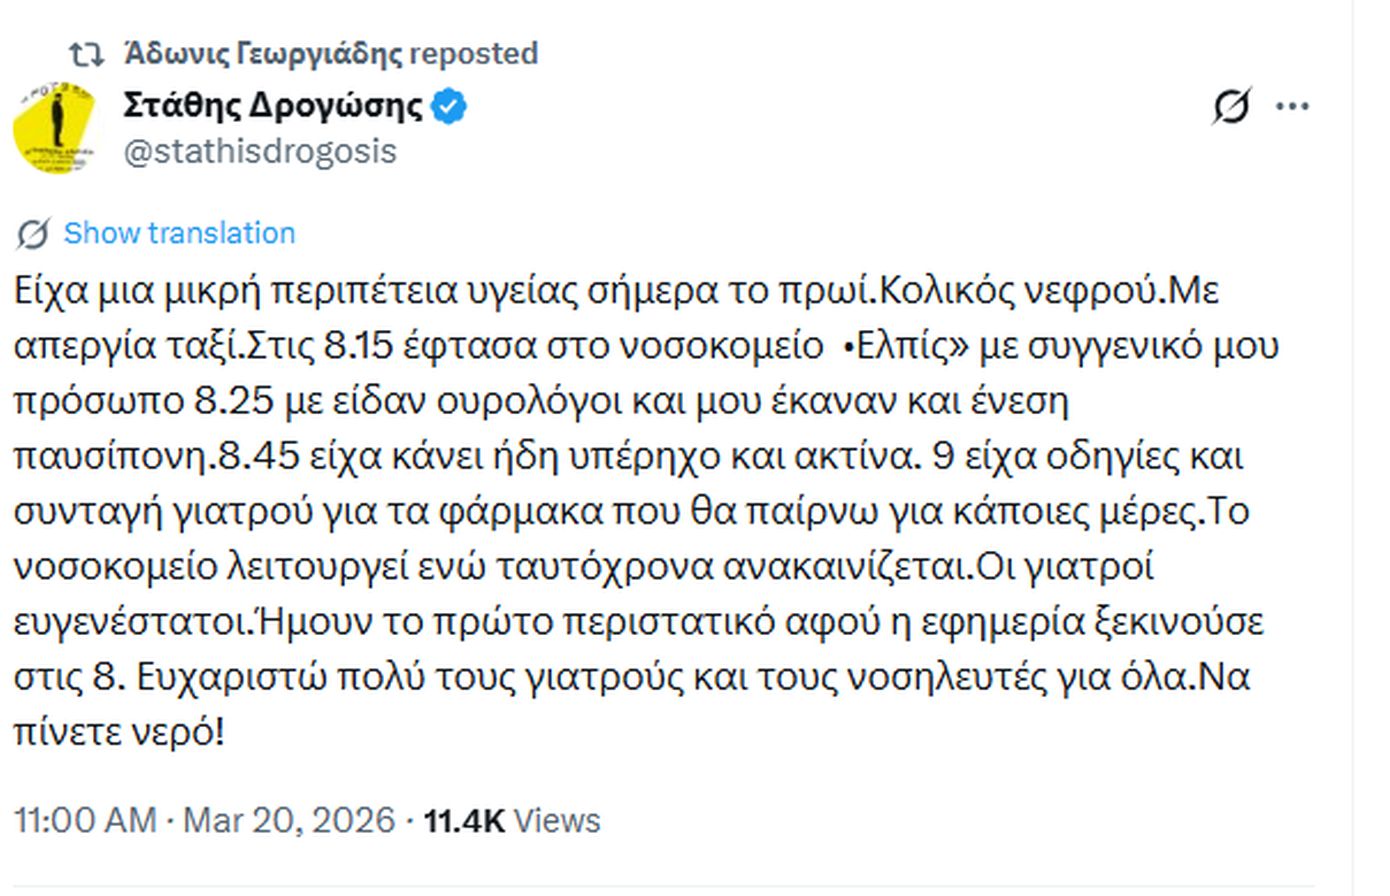Click the blue verified badge

449,106
